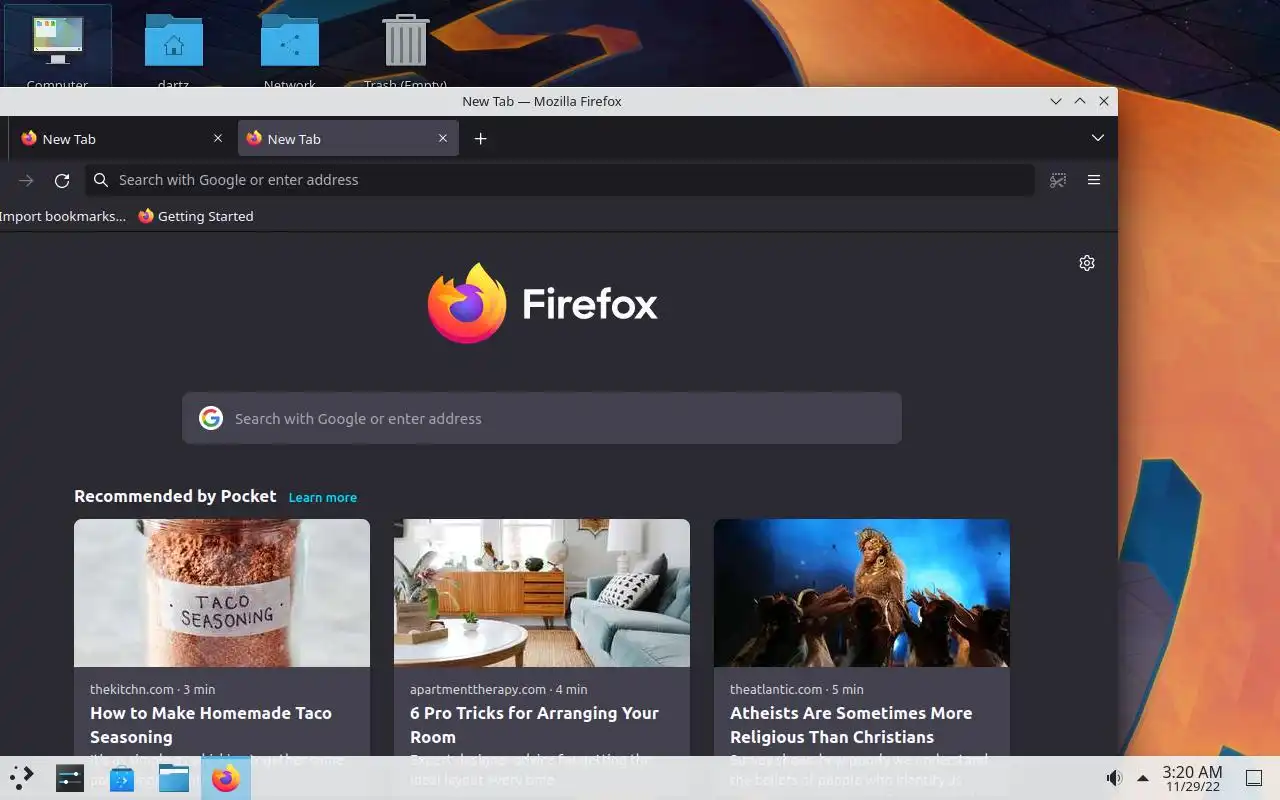1280x800 pixels.
Task: Close the Firefox window
Action: pos(1104,101)
